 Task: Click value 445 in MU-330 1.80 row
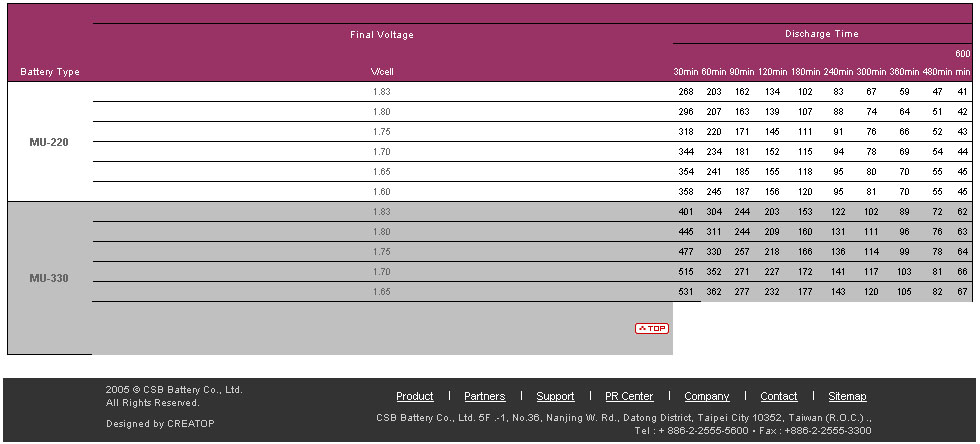coord(686,232)
